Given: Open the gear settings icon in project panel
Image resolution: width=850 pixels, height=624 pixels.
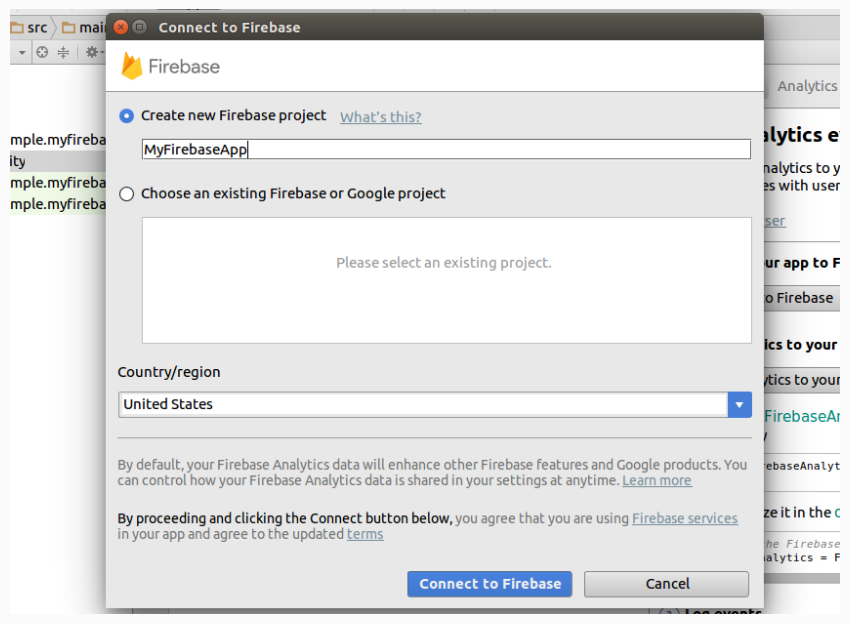Looking at the screenshot, I should pyautogui.click(x=91, y=52).
